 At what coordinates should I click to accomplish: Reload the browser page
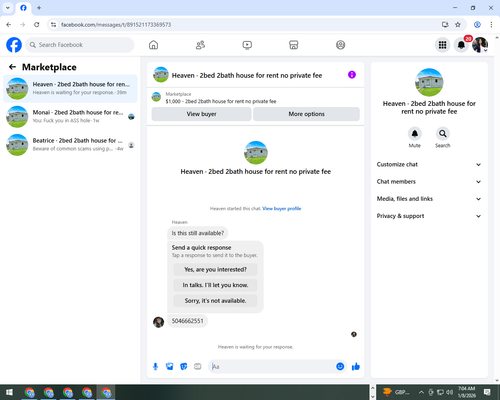[x=37, y=25]
